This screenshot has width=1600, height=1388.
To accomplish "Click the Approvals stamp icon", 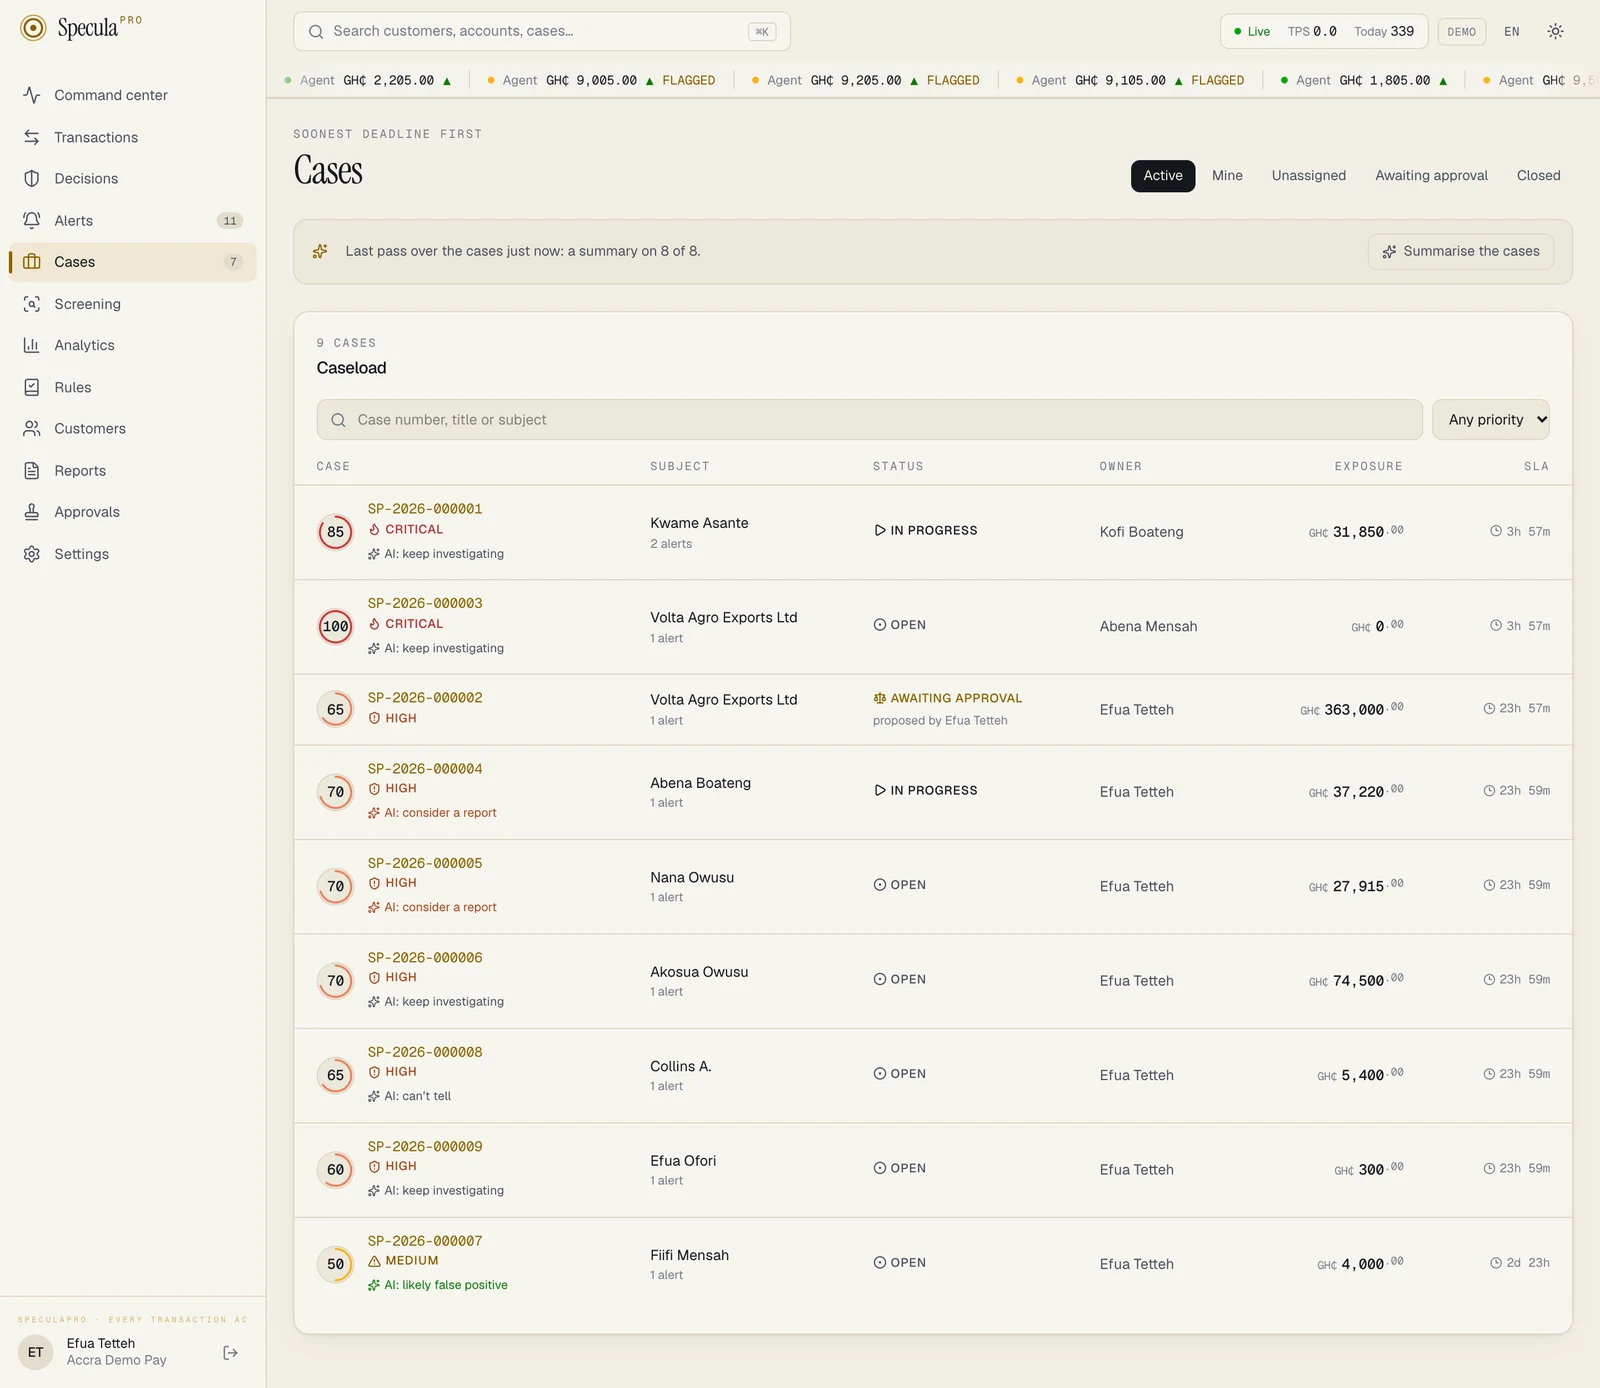I will (x=32, y=512).
